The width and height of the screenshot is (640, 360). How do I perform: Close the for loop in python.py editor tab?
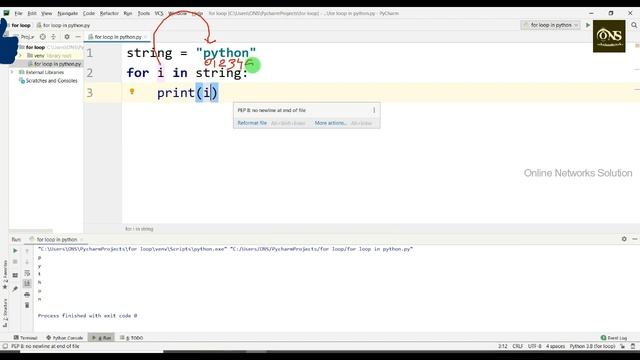click(145, 37)
